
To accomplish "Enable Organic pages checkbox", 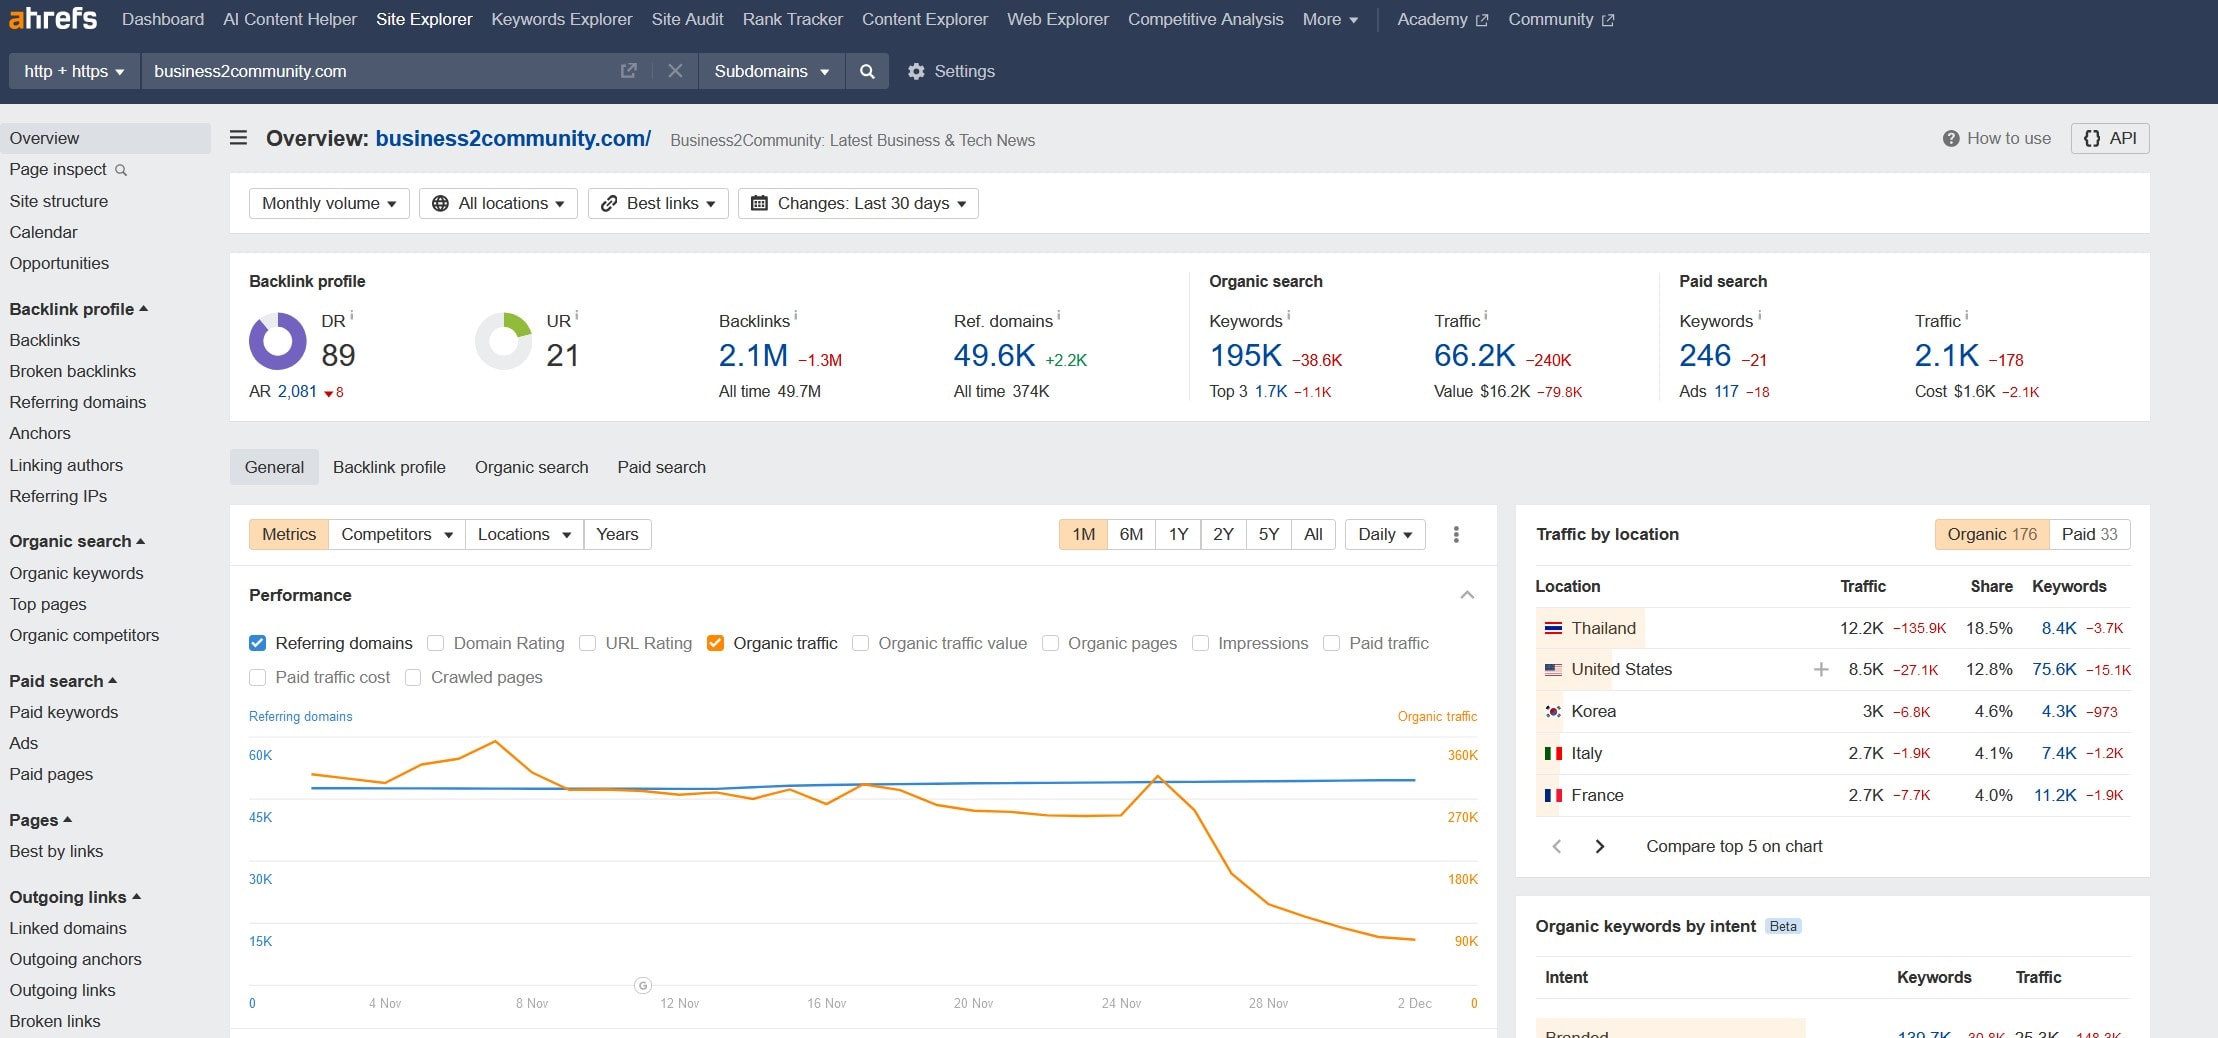I will pos(1050,643).
